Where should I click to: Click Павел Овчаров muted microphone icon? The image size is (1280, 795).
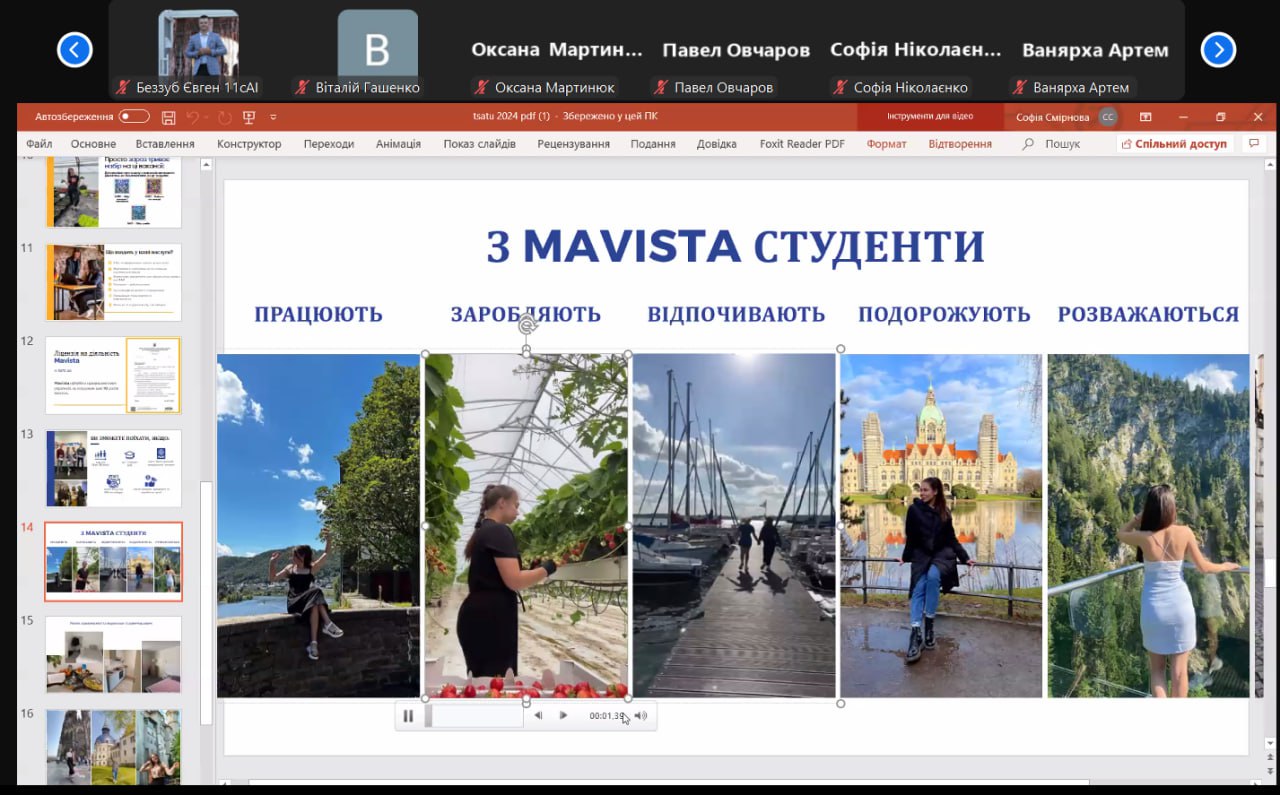[660, 87]
